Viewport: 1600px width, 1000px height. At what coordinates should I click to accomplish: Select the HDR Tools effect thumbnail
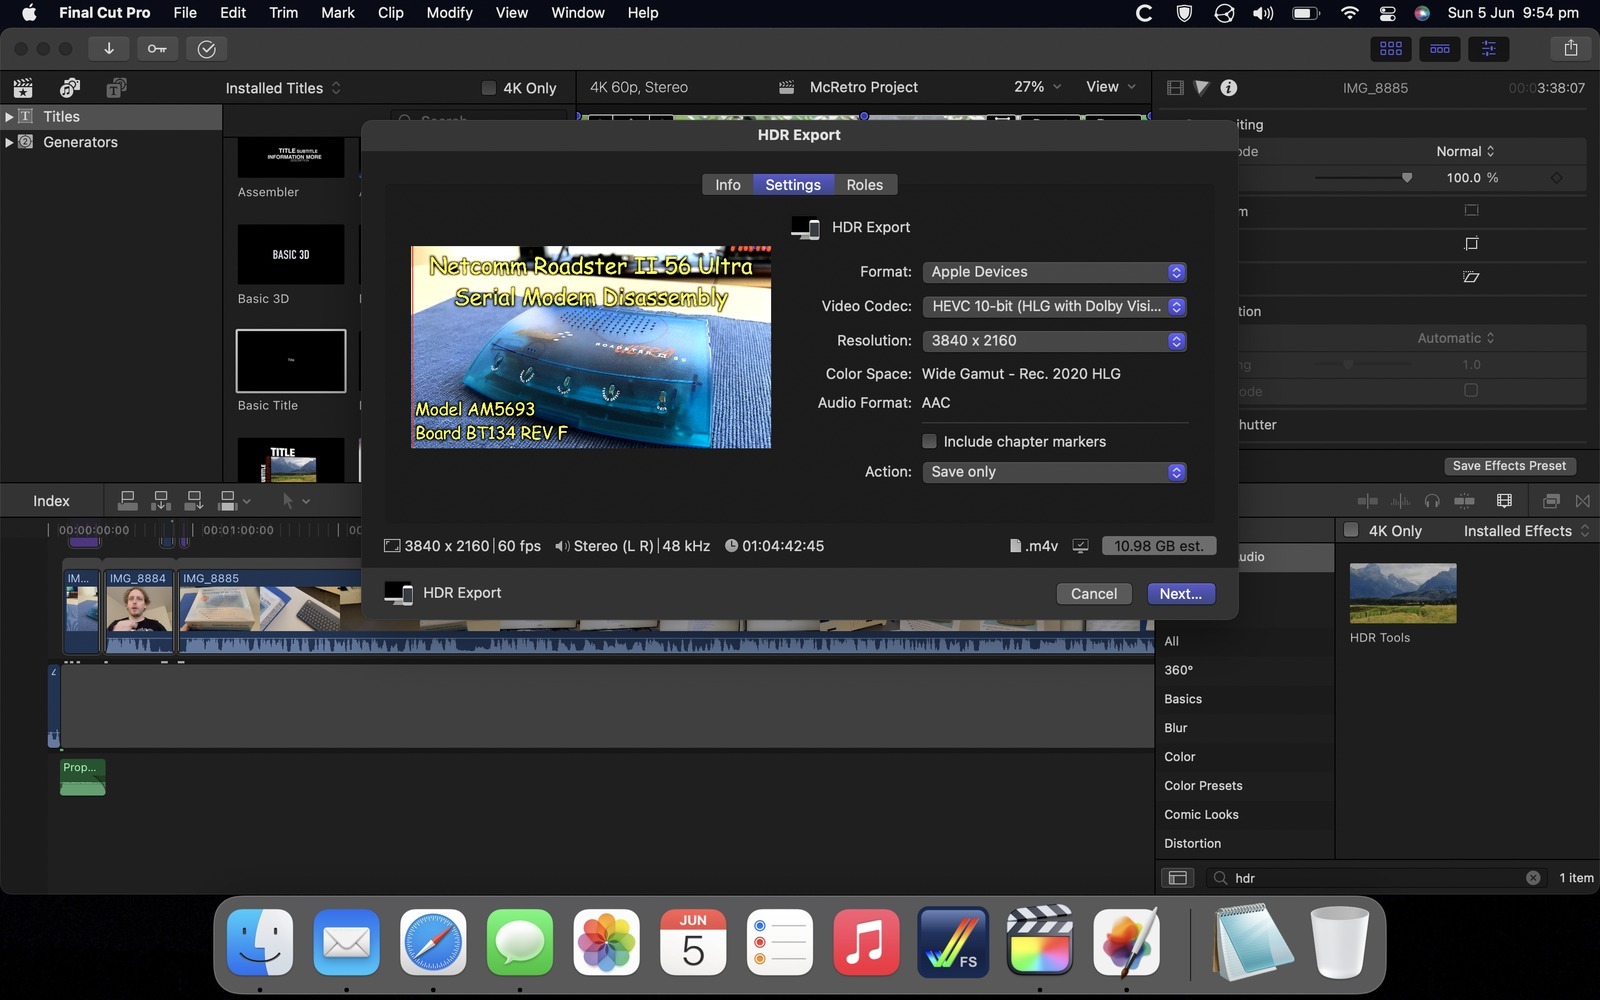point(1403,593)
